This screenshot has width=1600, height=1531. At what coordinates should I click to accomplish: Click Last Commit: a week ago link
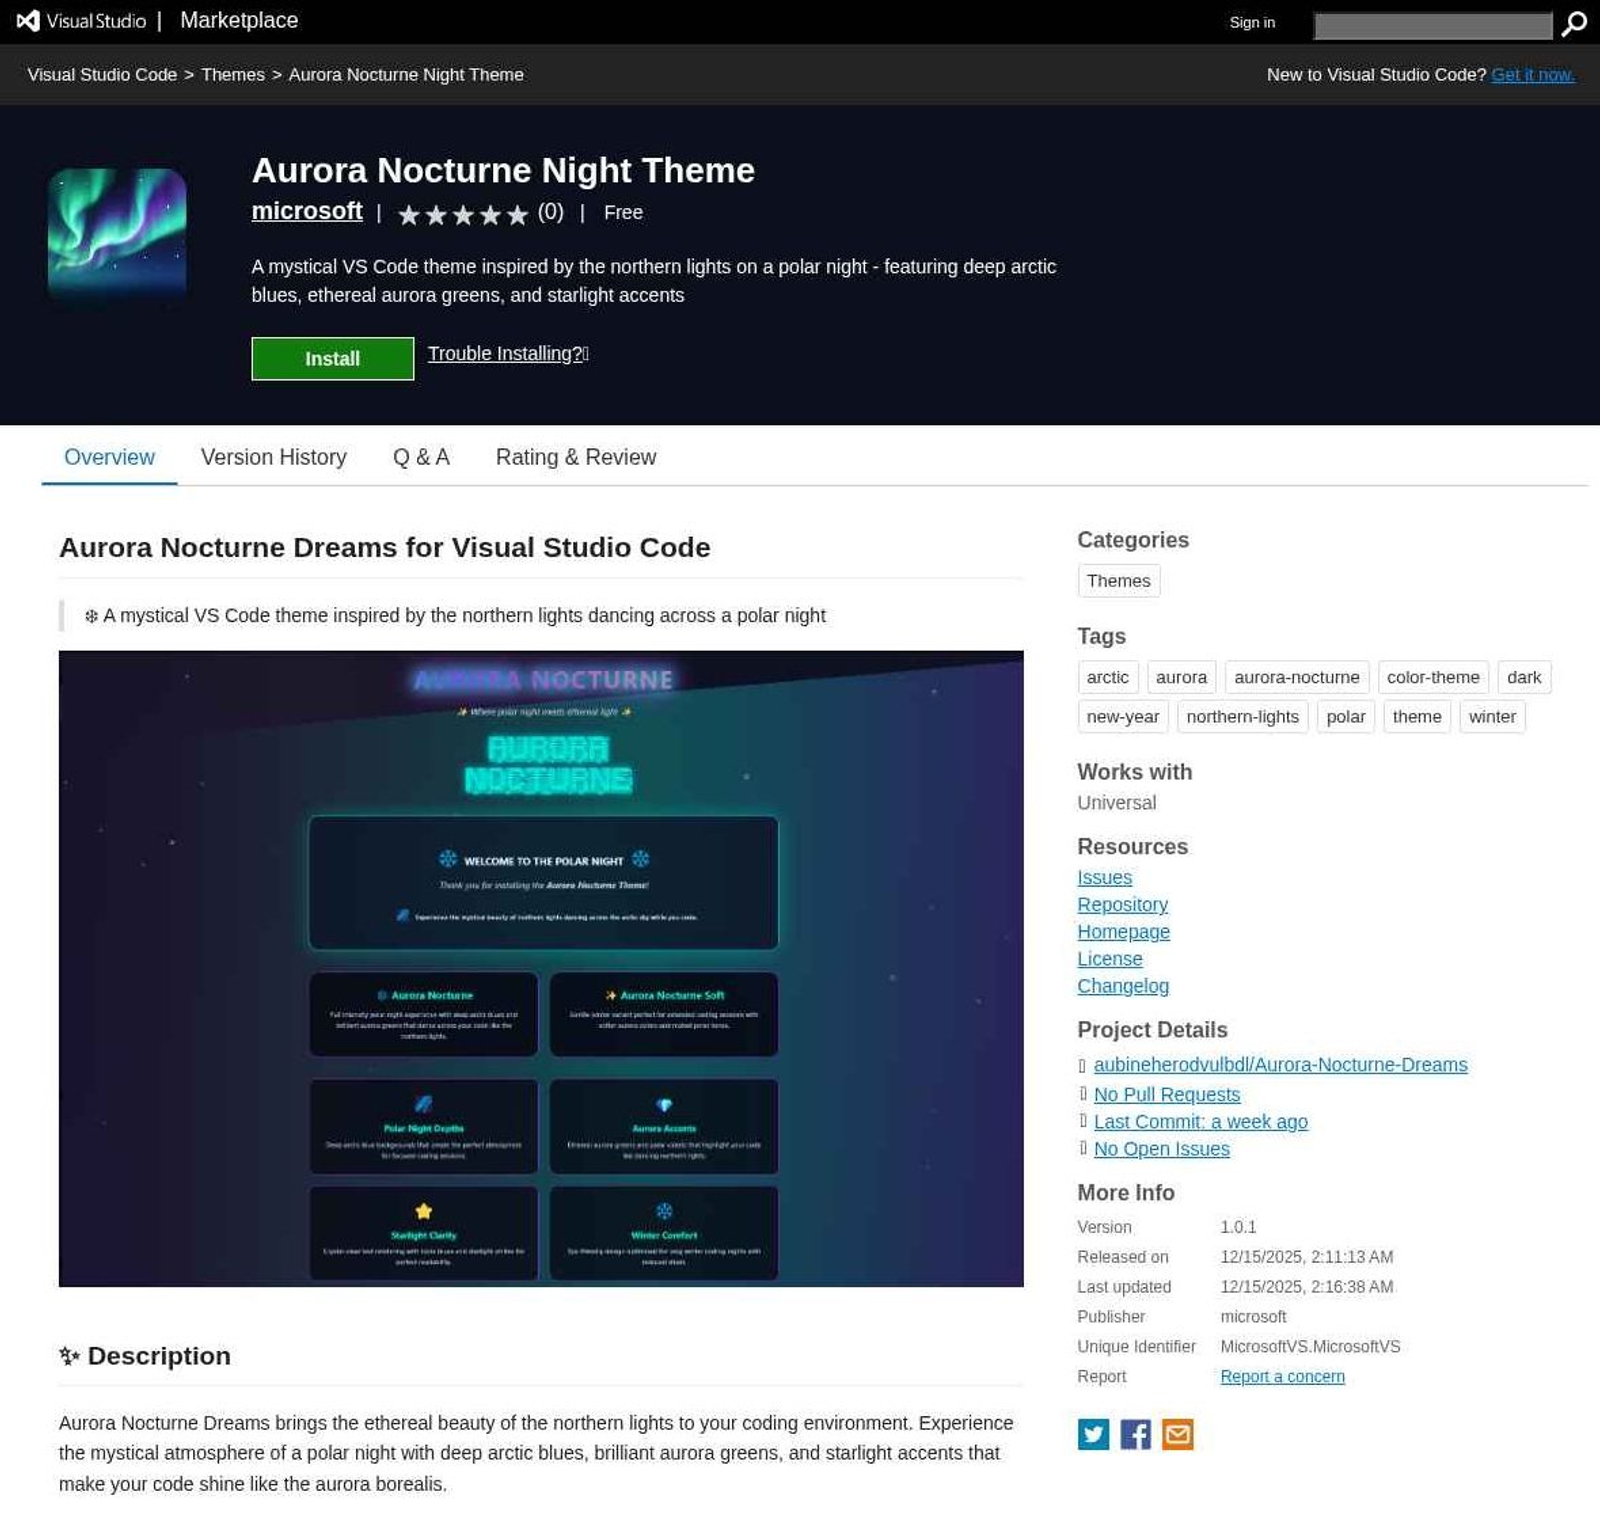click(1200, 1122)
